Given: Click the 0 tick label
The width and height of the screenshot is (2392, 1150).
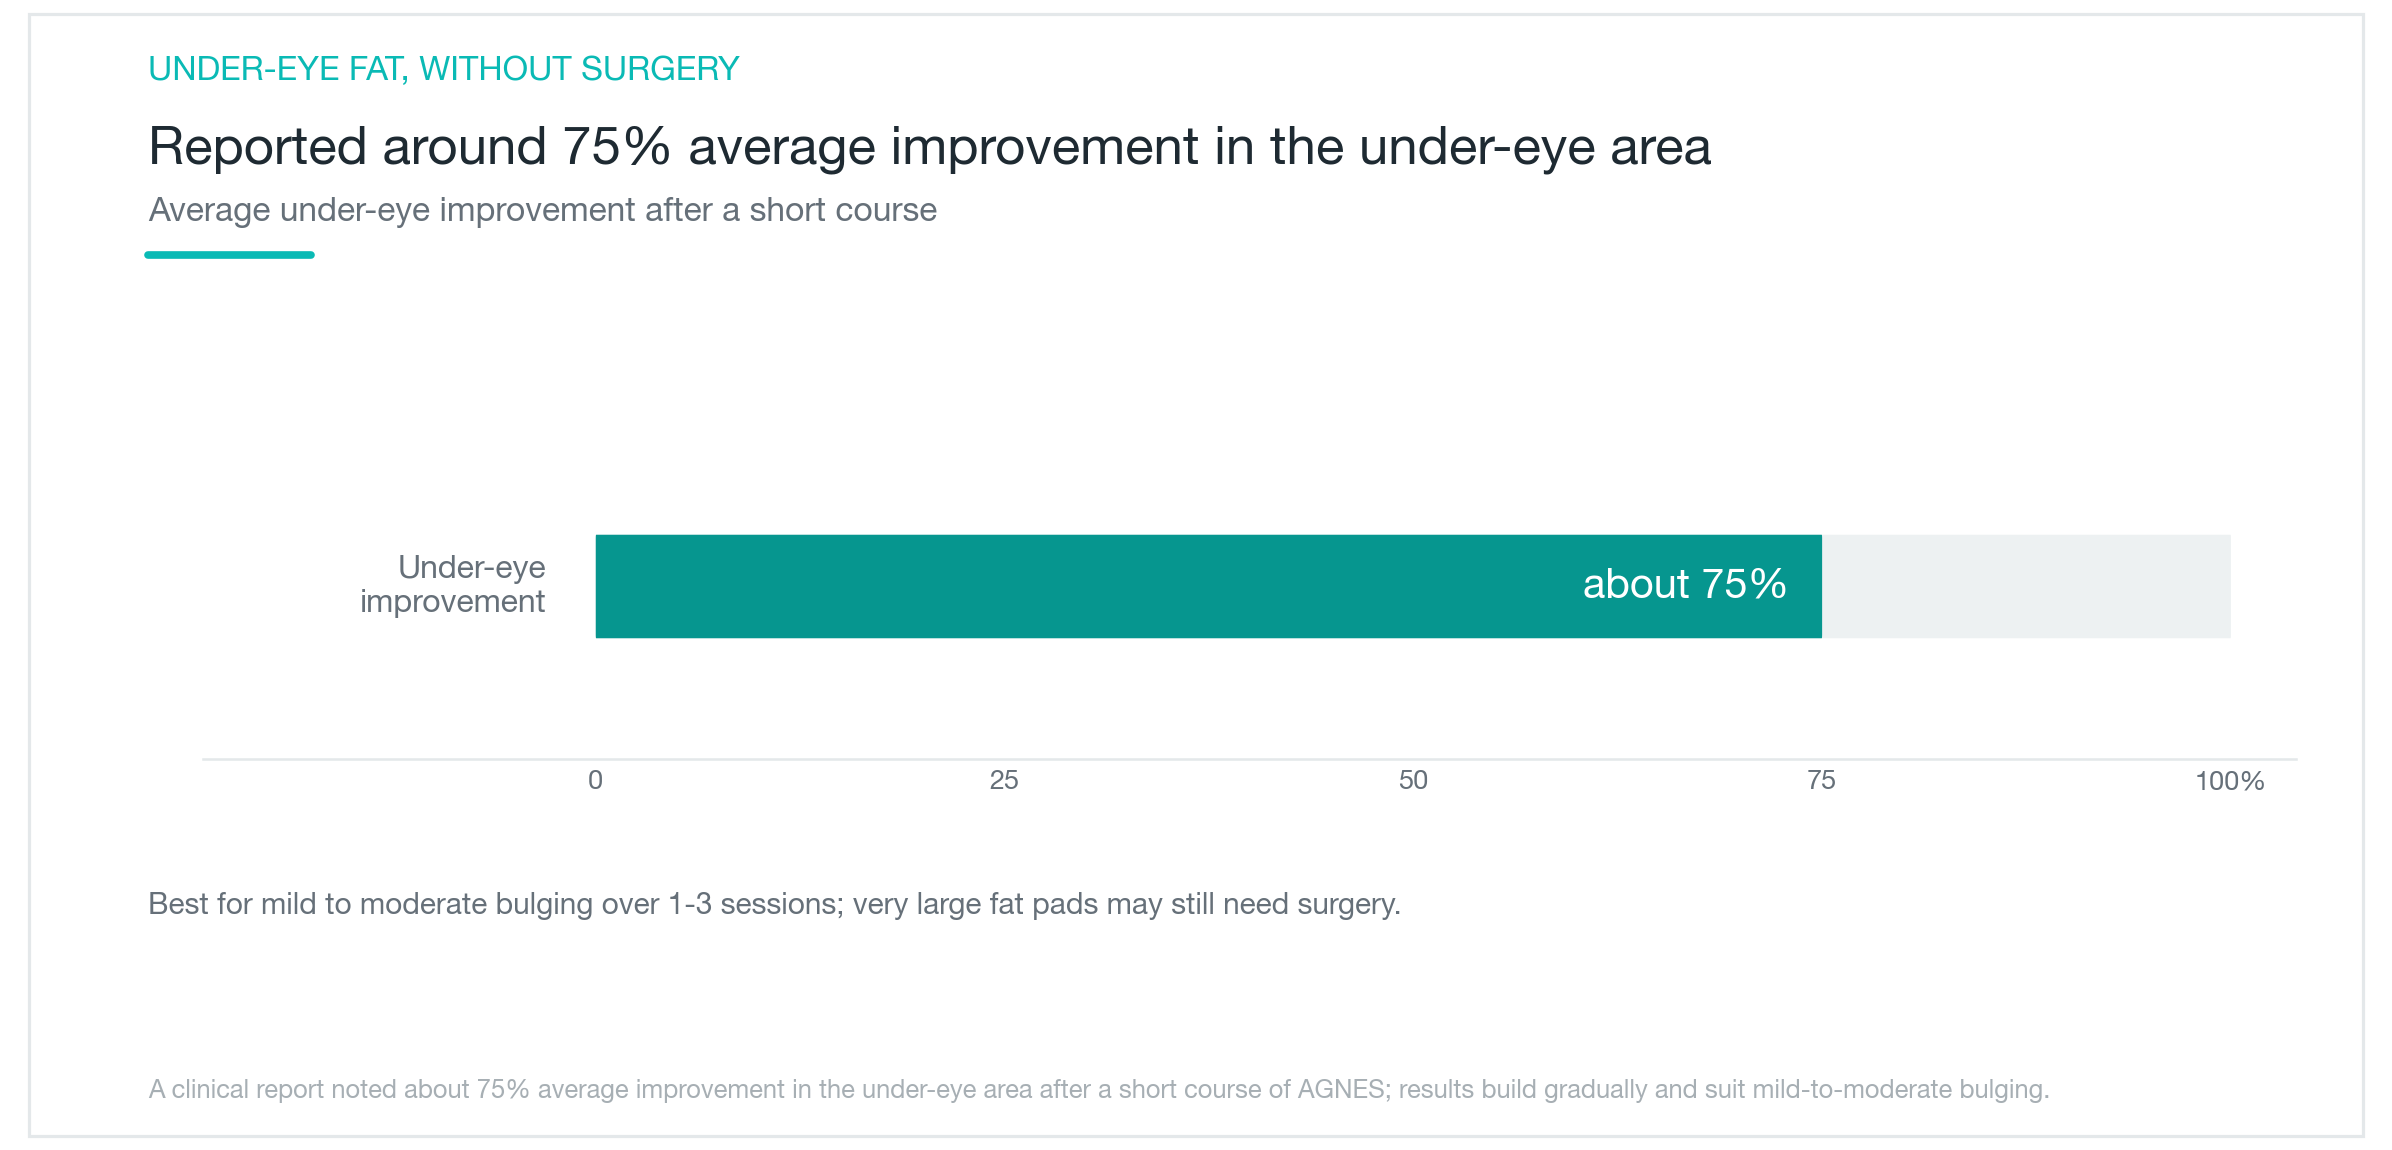Looking at the screenshot, I should tap(595, 780).
